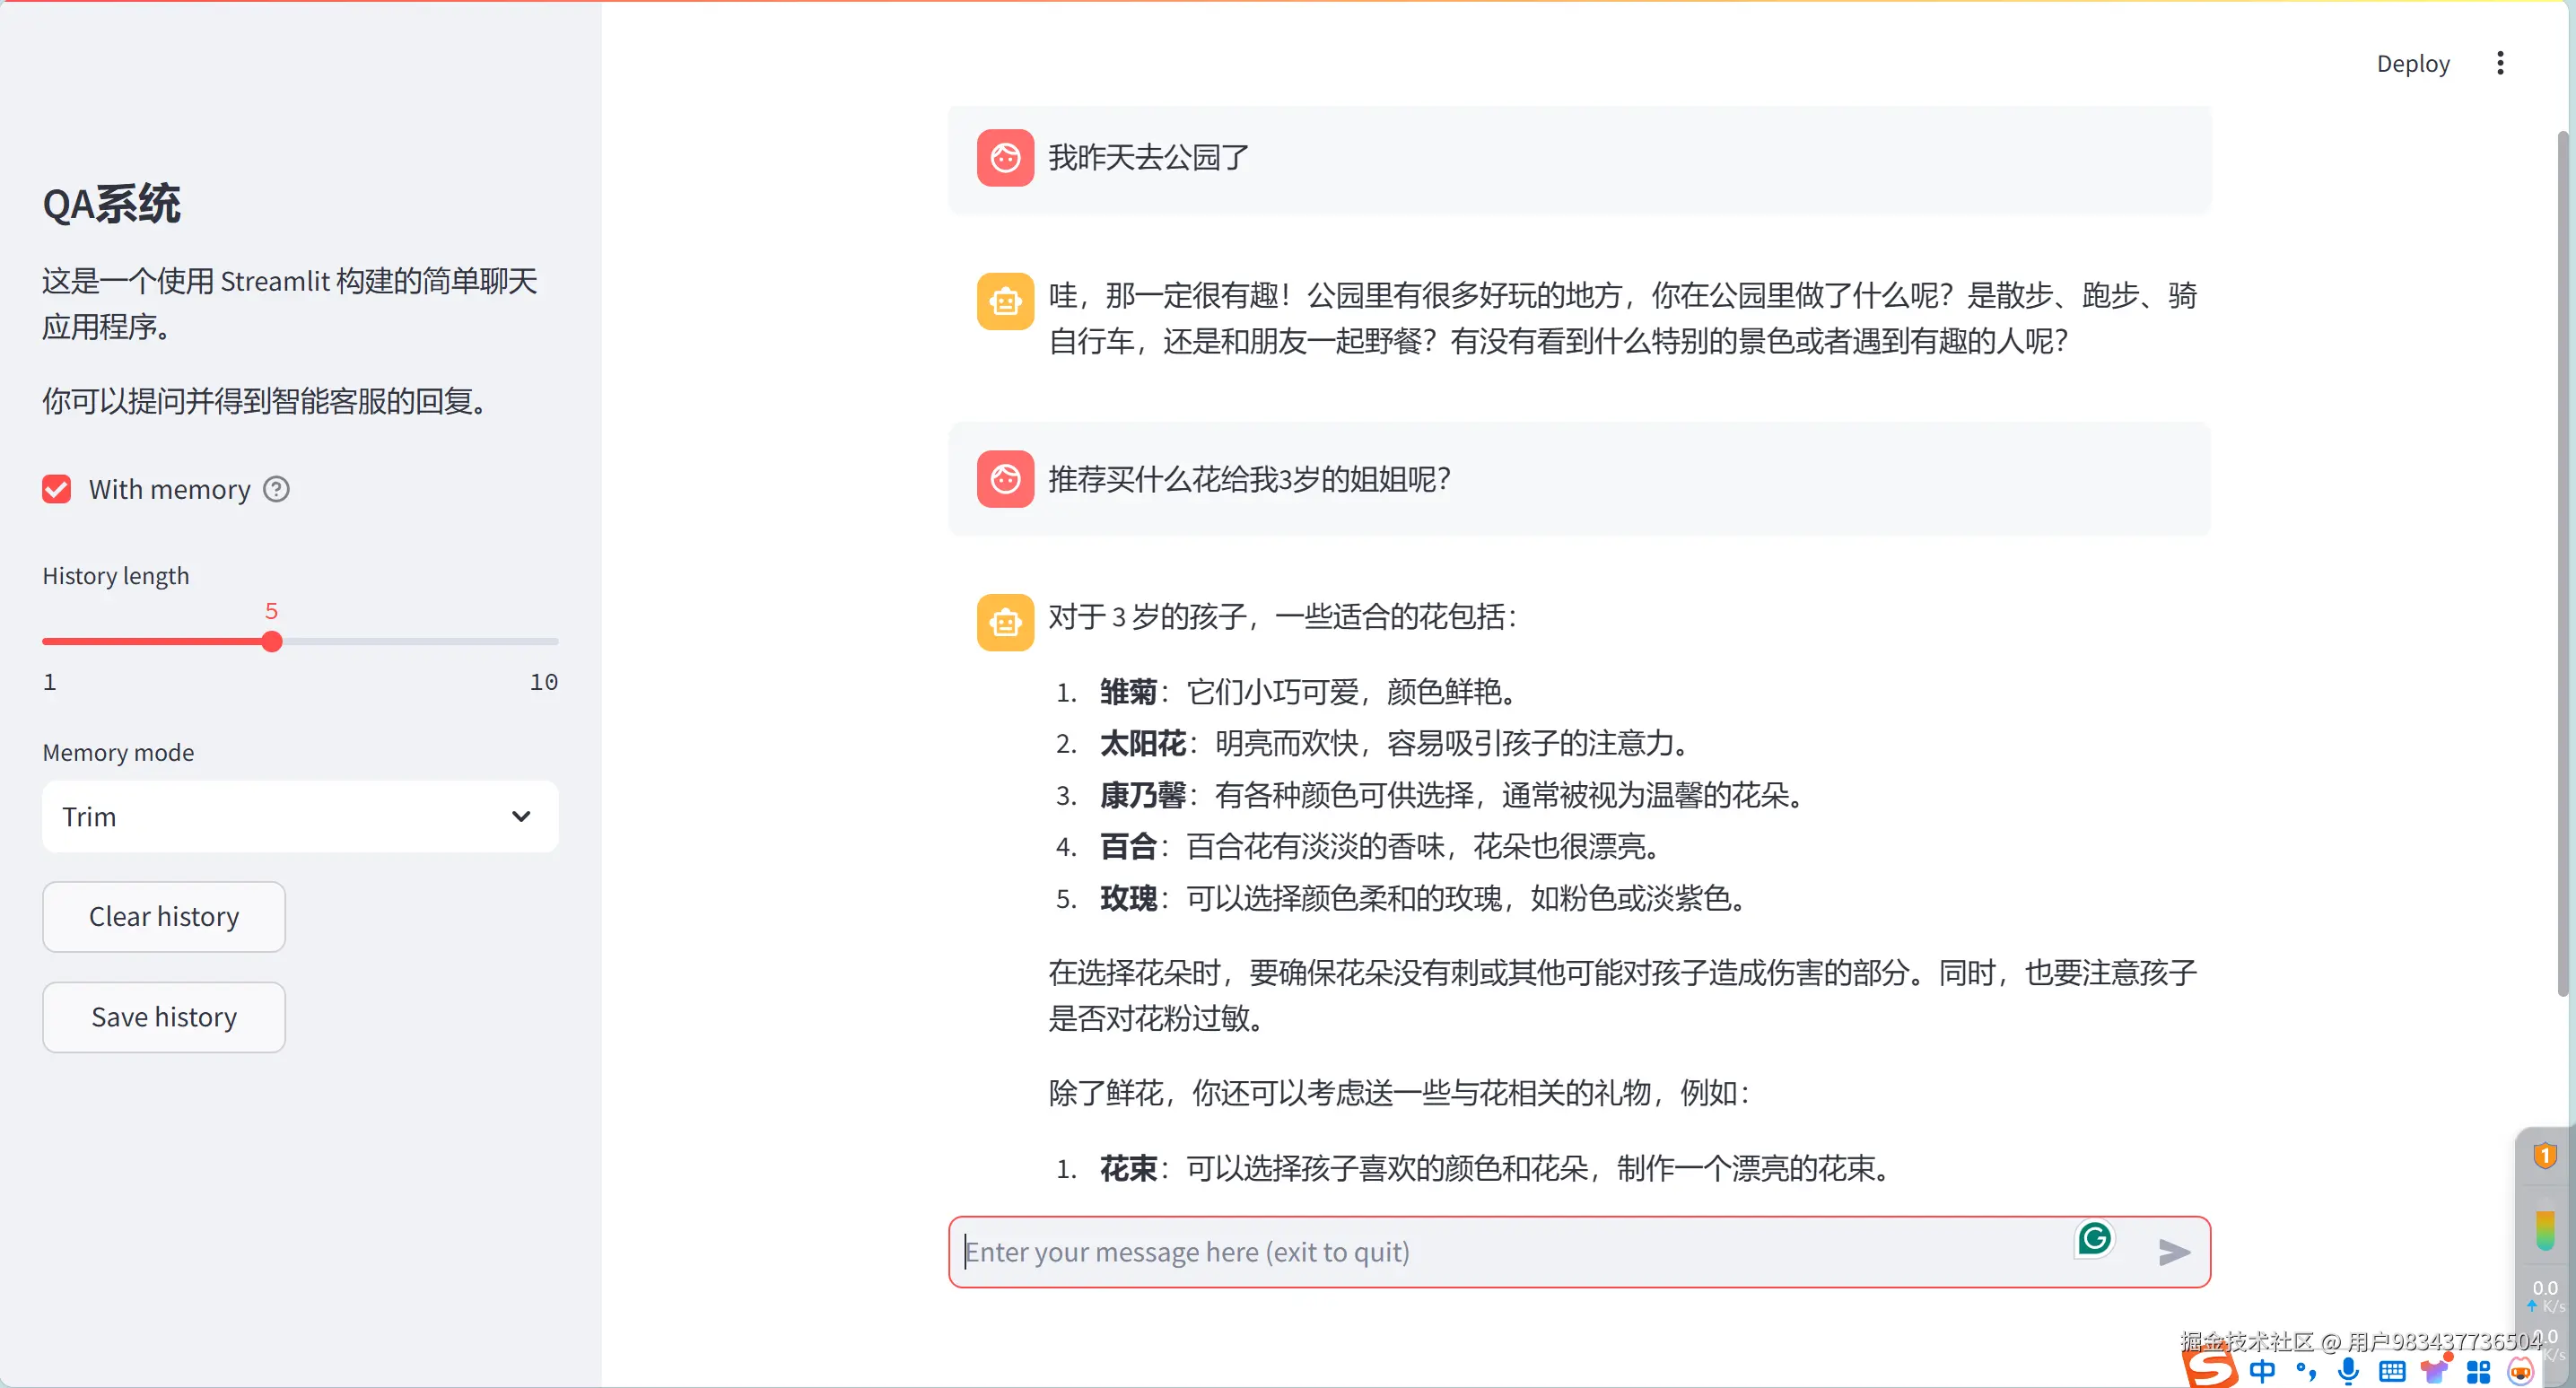Click the Sogou microphone voice input icon
Screen dimensions: 2576x1388
(x=2347, y=1370)
